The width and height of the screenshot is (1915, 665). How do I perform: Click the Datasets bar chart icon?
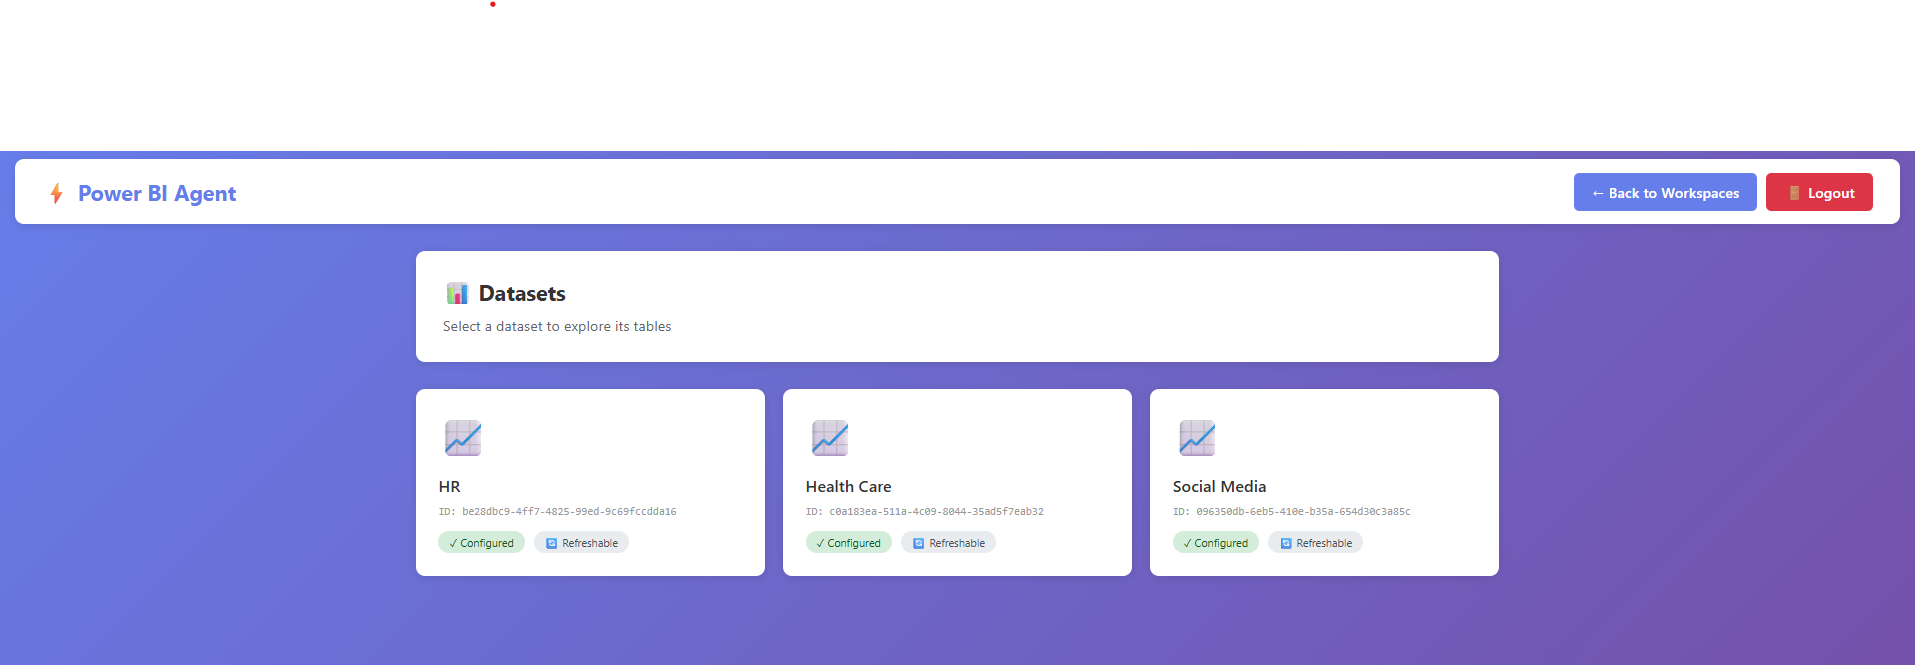pos(457,293)
